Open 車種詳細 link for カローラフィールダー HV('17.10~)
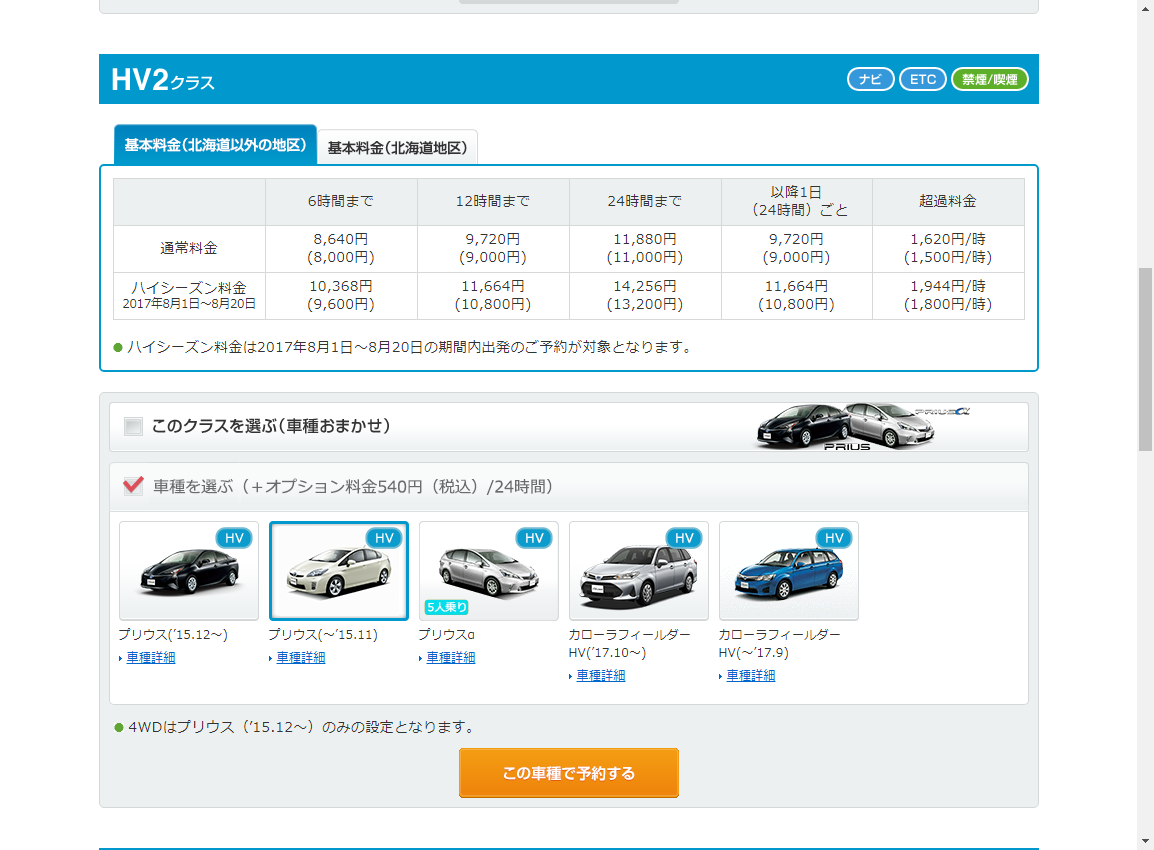 pos(601,676)
